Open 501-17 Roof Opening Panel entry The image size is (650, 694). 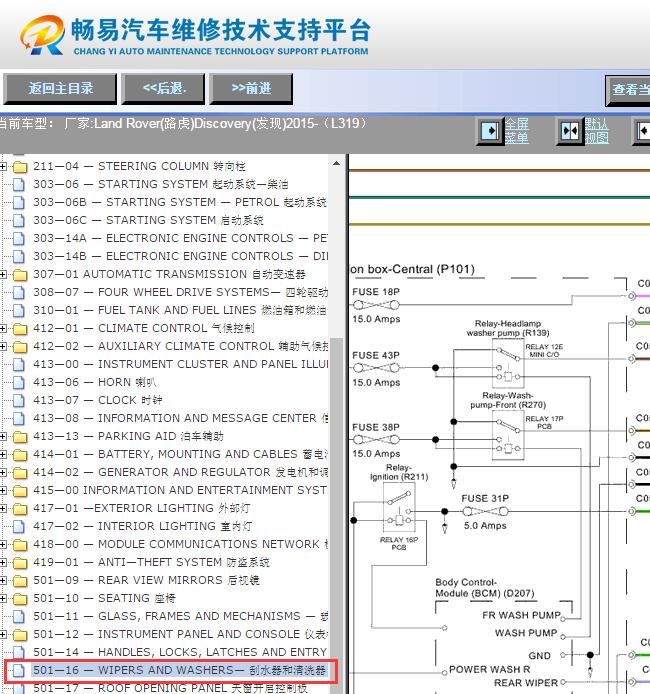(x=170, y=688)
